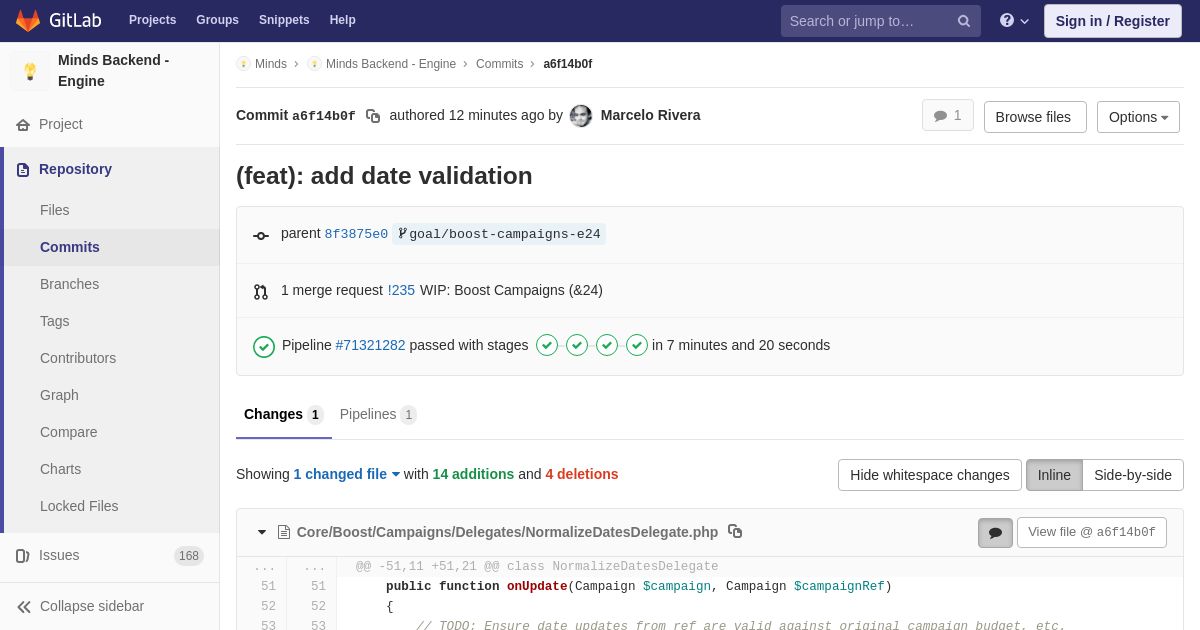Focus the Search or jump to field
This screenshot has width=1200, height=630.
866,21
